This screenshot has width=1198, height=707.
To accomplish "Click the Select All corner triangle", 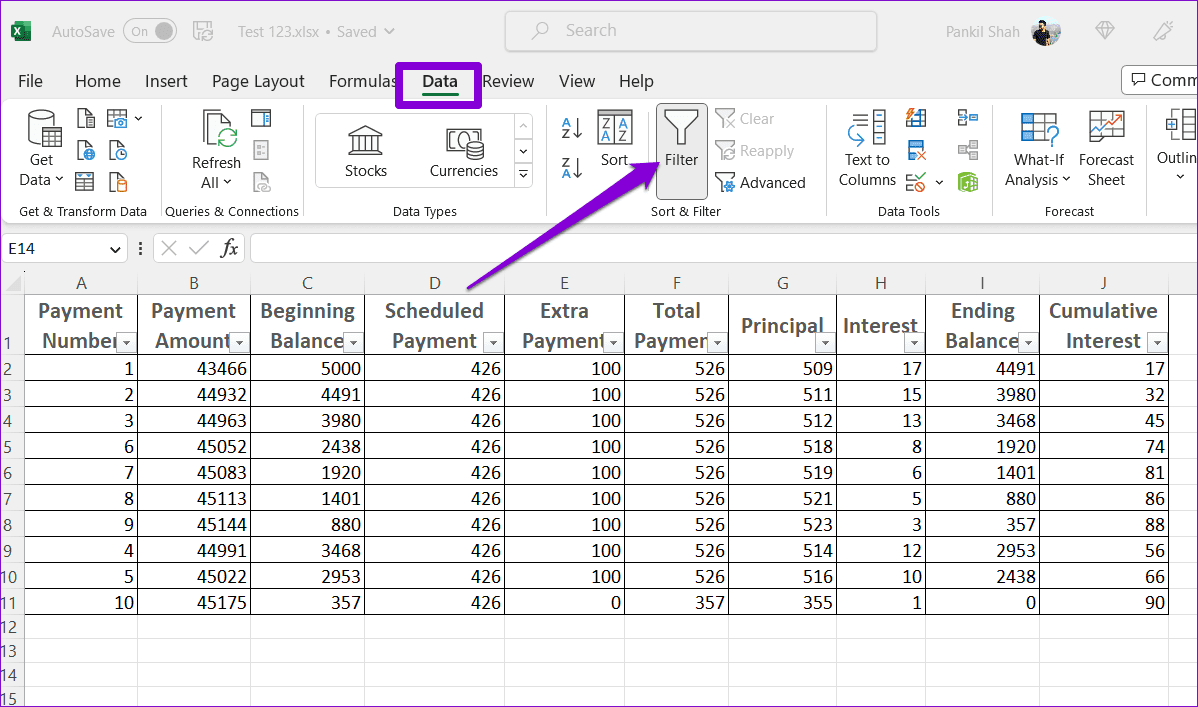I will click(x=13, y=284).
